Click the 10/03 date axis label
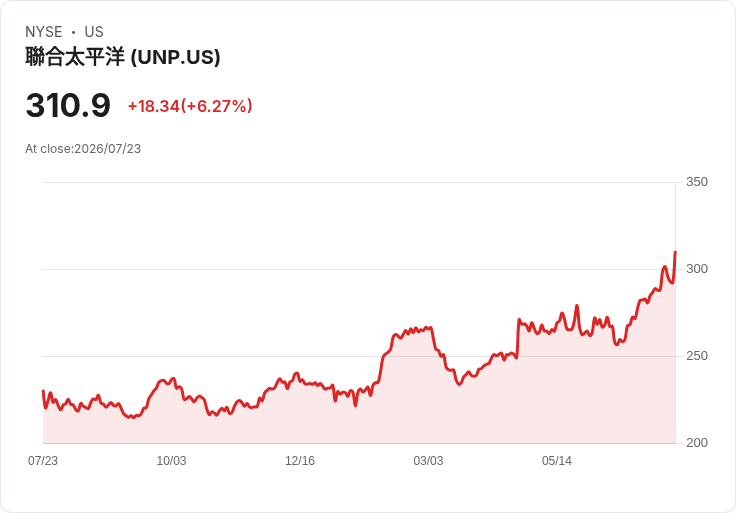The width and height of the screenshot is (736, 513). click(x=171, y=461)
